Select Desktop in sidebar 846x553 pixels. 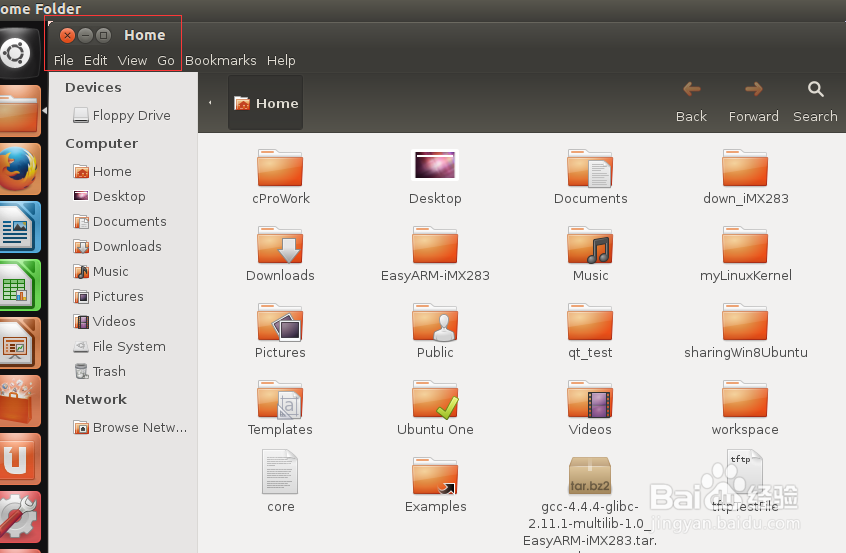click(x=110, y=196)
